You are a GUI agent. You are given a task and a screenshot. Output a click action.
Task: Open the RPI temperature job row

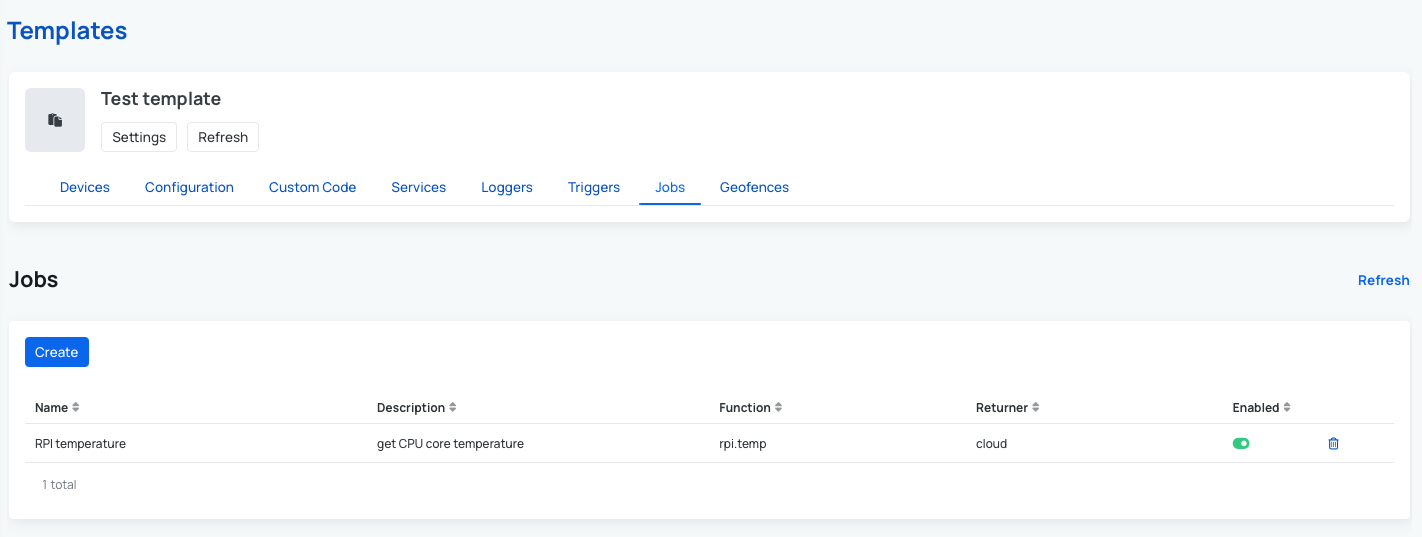tap(80, 443)
